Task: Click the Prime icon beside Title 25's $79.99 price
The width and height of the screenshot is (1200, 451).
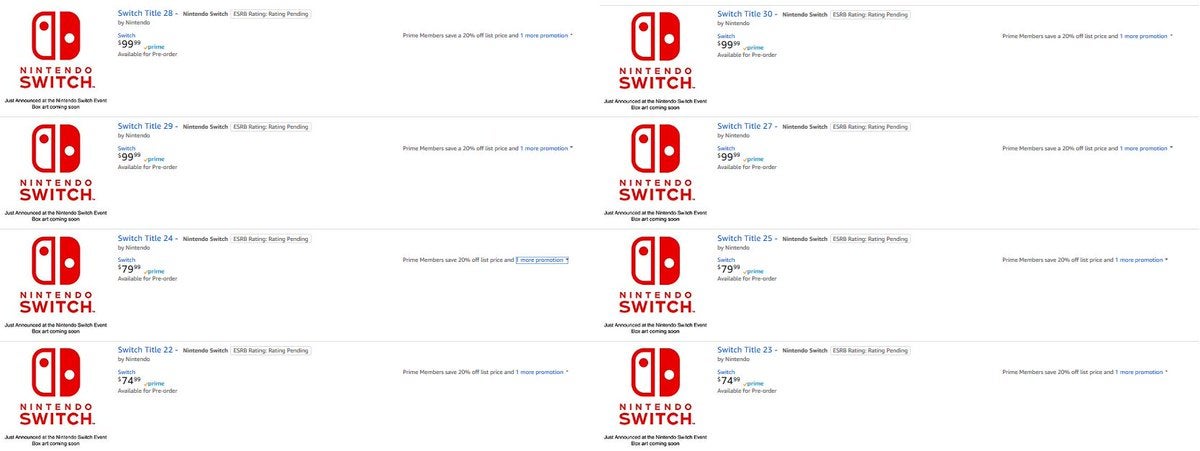Action: click(754, 271)
